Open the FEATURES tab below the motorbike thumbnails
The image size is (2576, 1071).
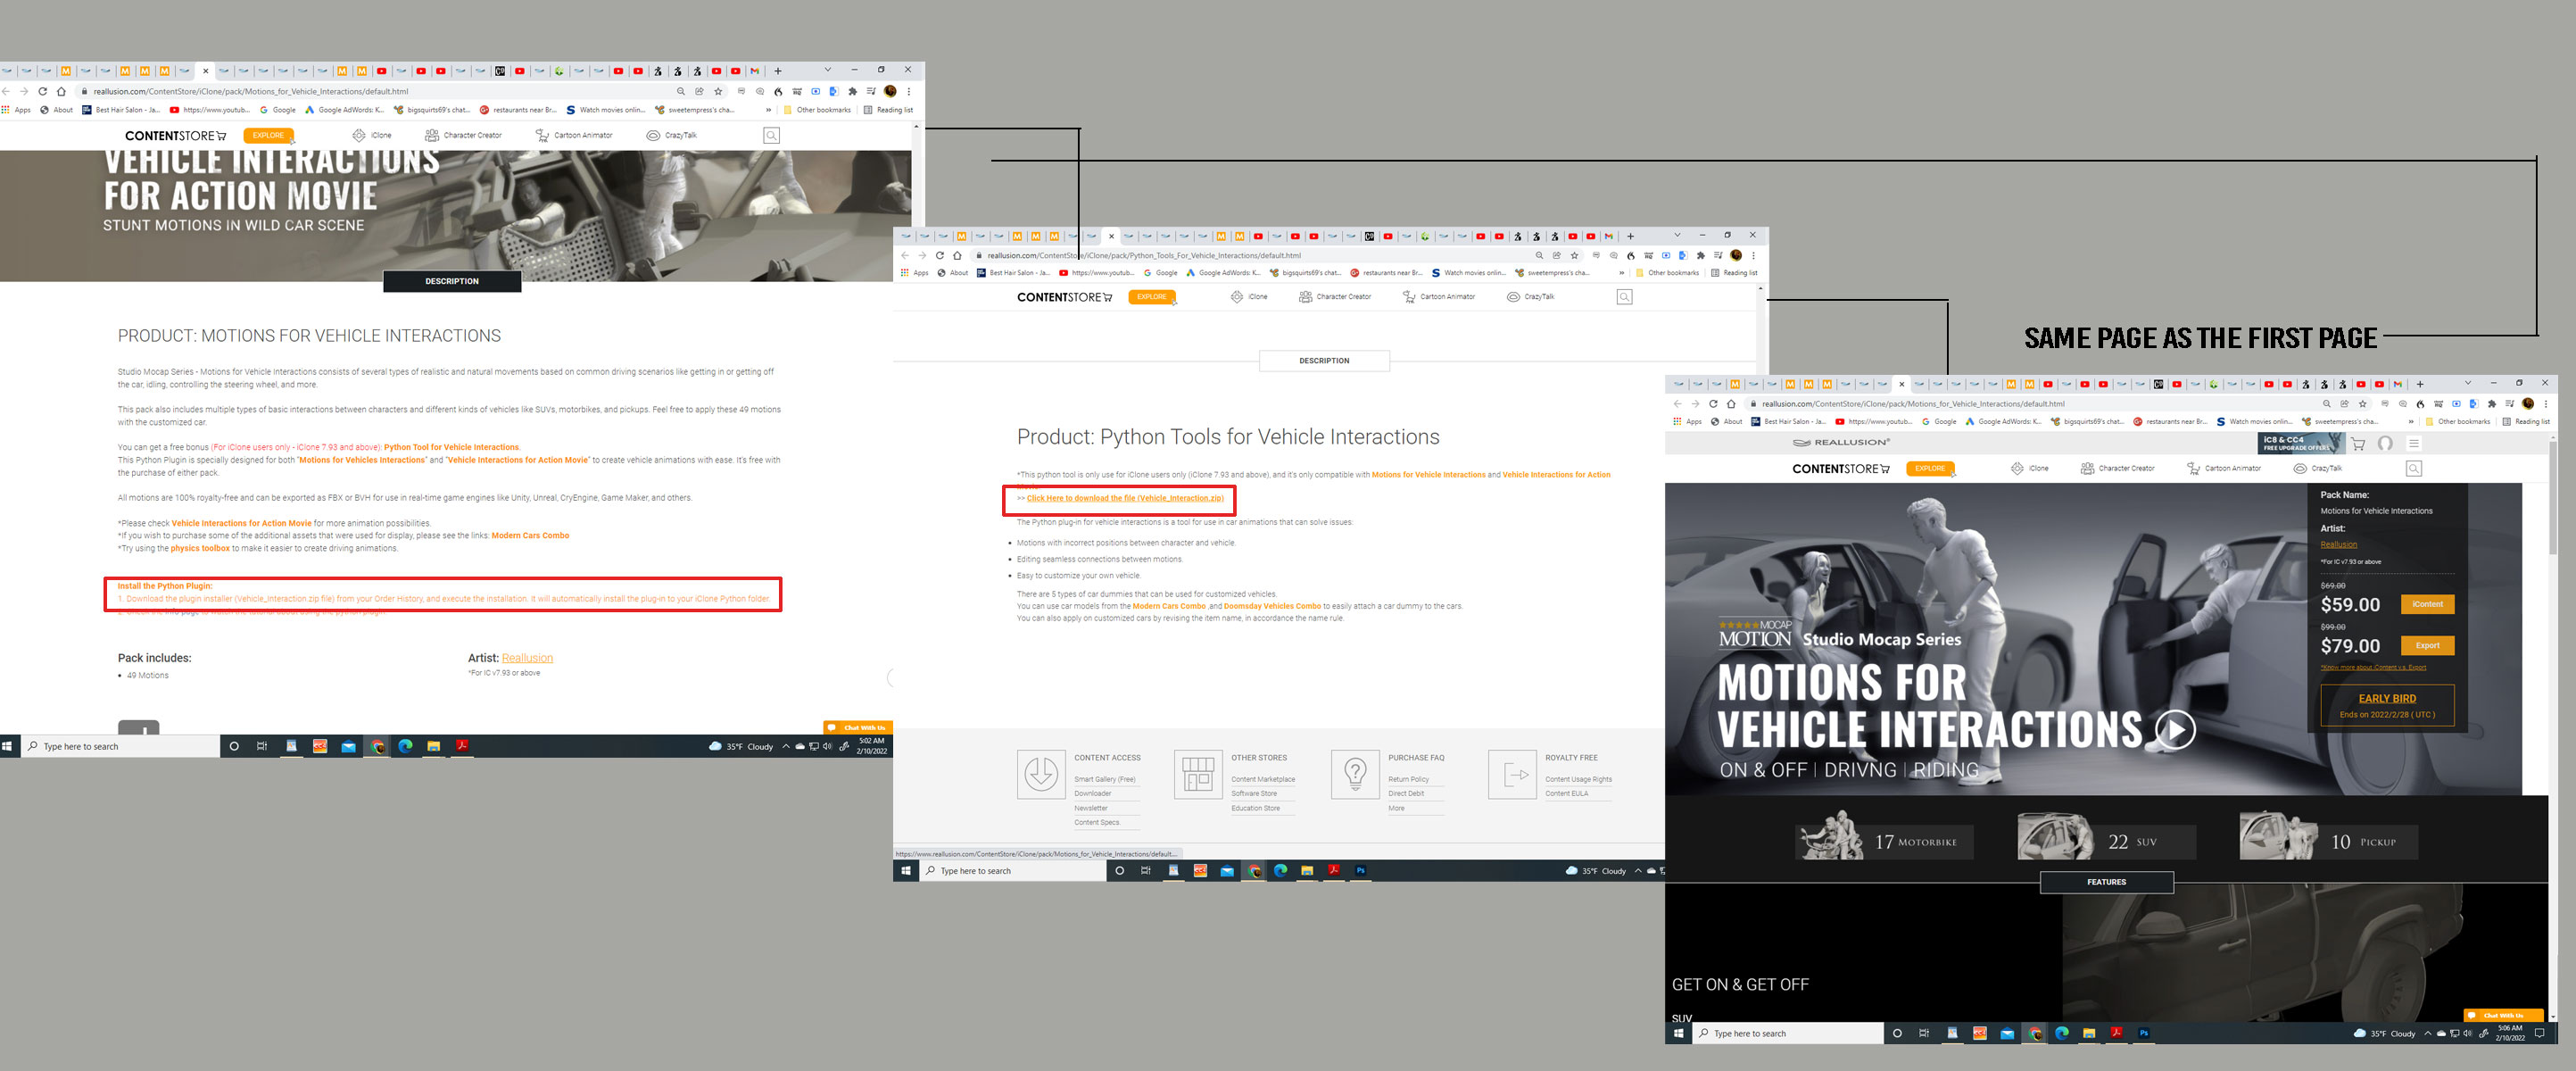(x=2106, y=882)
